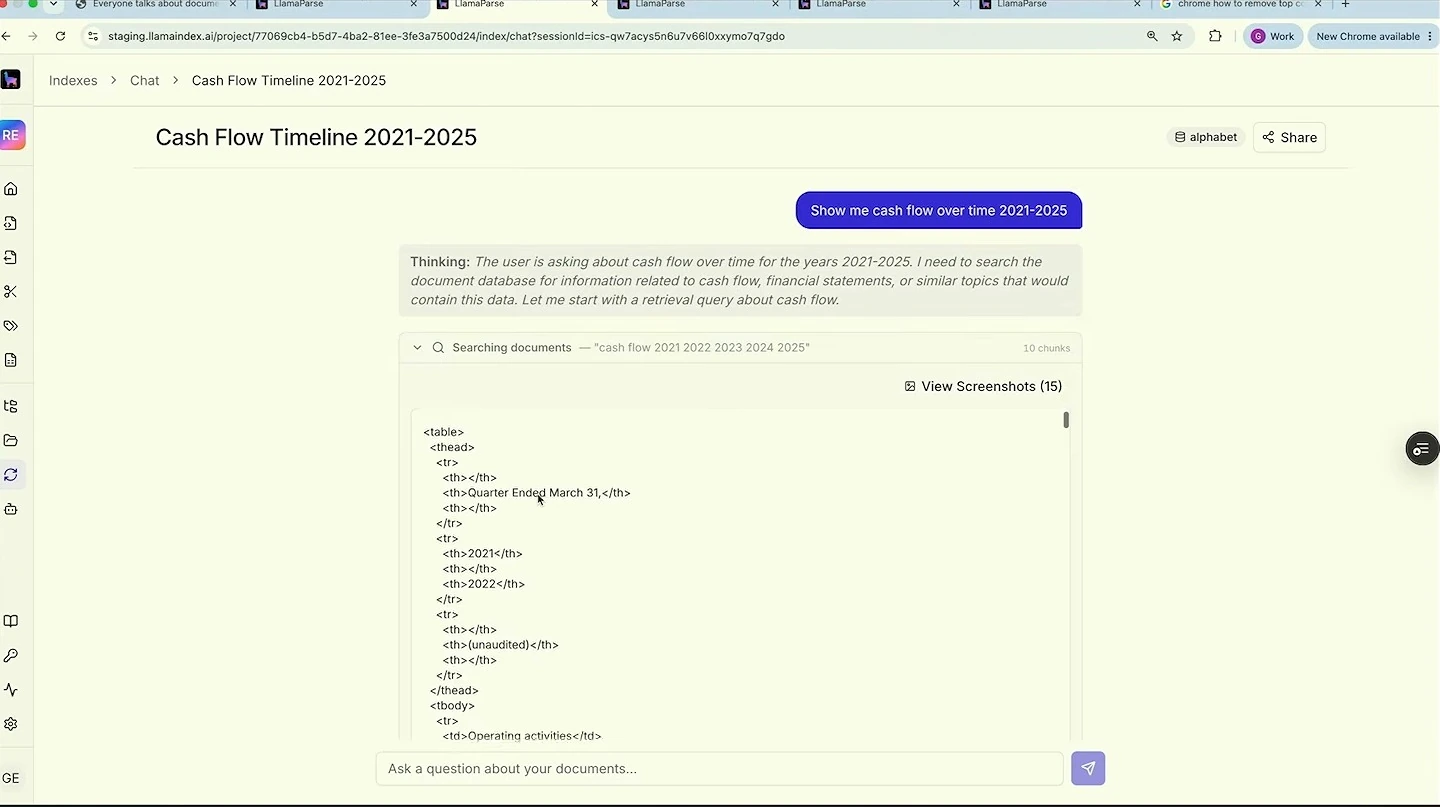Collapse the Searching documents section chevron

point(417,348)
